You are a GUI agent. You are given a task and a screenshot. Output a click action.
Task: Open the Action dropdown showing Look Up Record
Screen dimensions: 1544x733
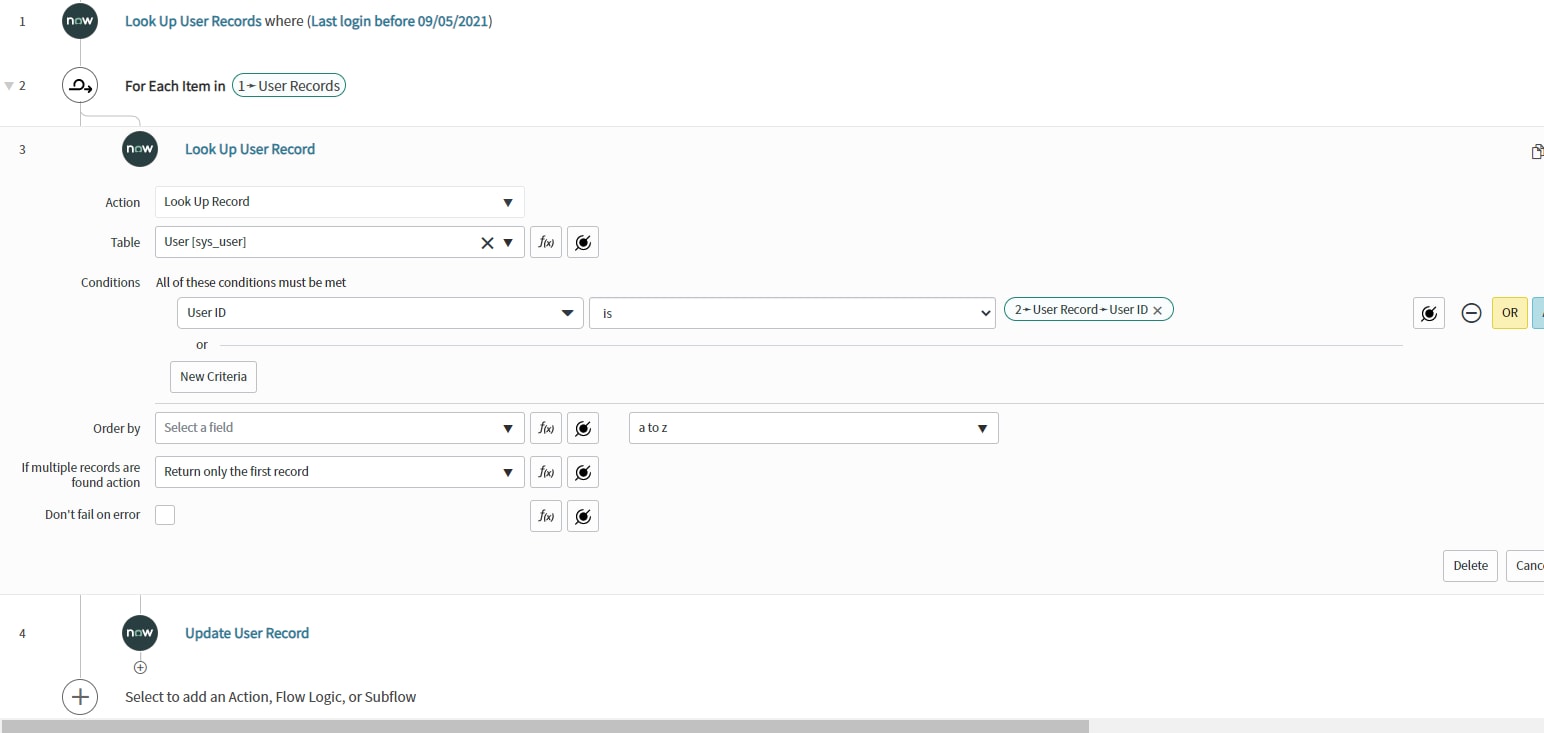tap(339, 201)
